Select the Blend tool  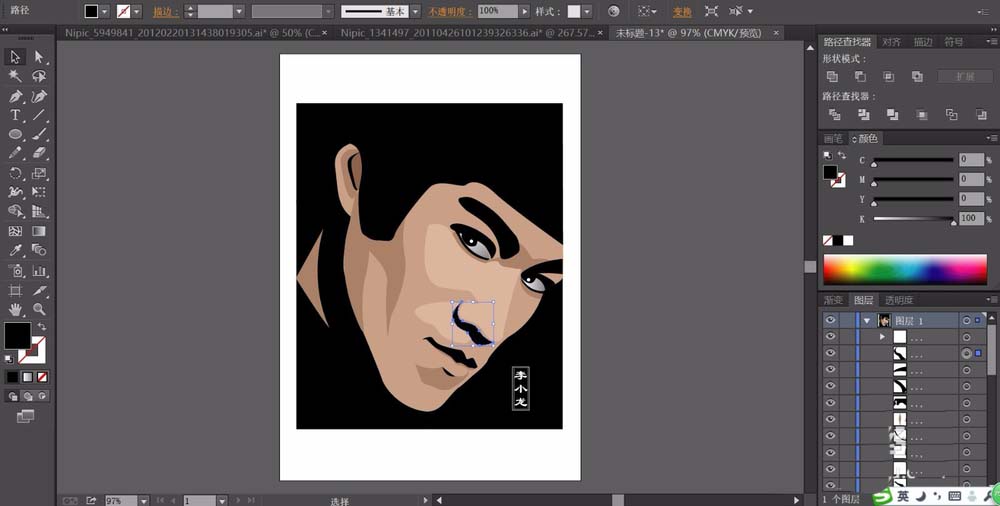point(39,251)
